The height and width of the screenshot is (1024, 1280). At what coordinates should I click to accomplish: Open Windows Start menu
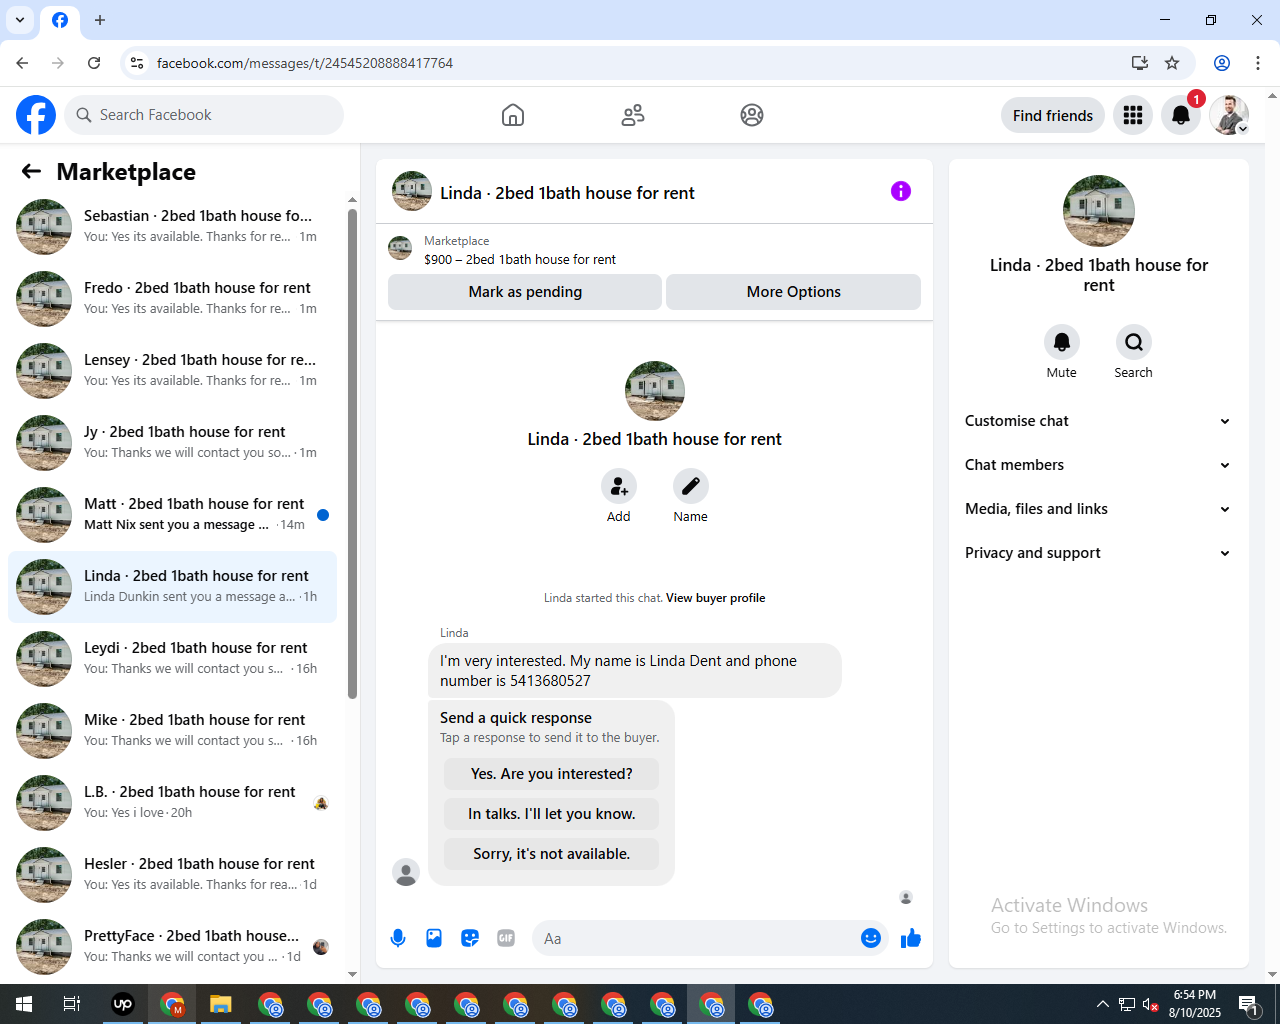pos(24,1004)
